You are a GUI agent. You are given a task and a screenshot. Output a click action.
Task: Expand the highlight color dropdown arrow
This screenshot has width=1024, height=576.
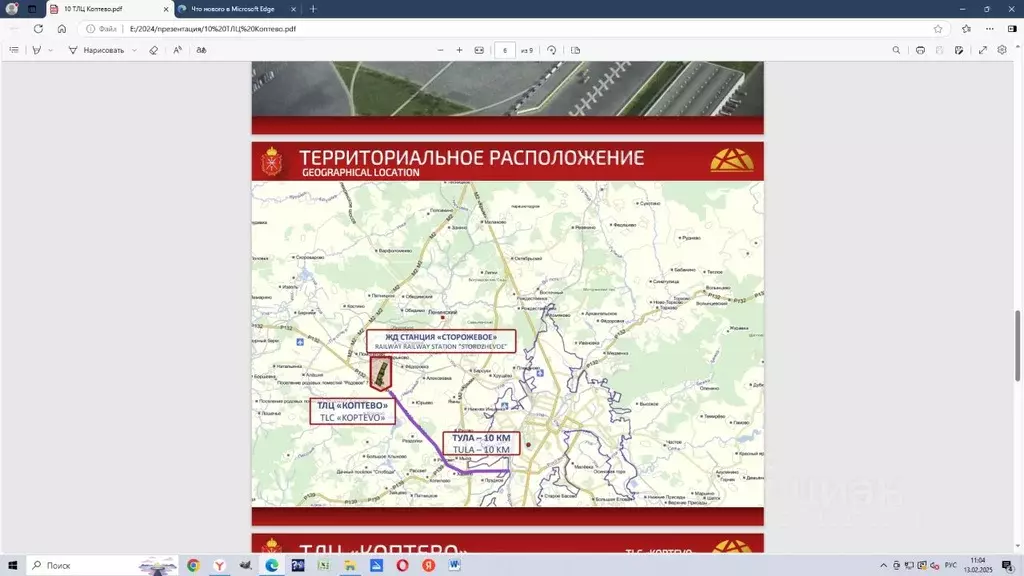pos(50,50)
